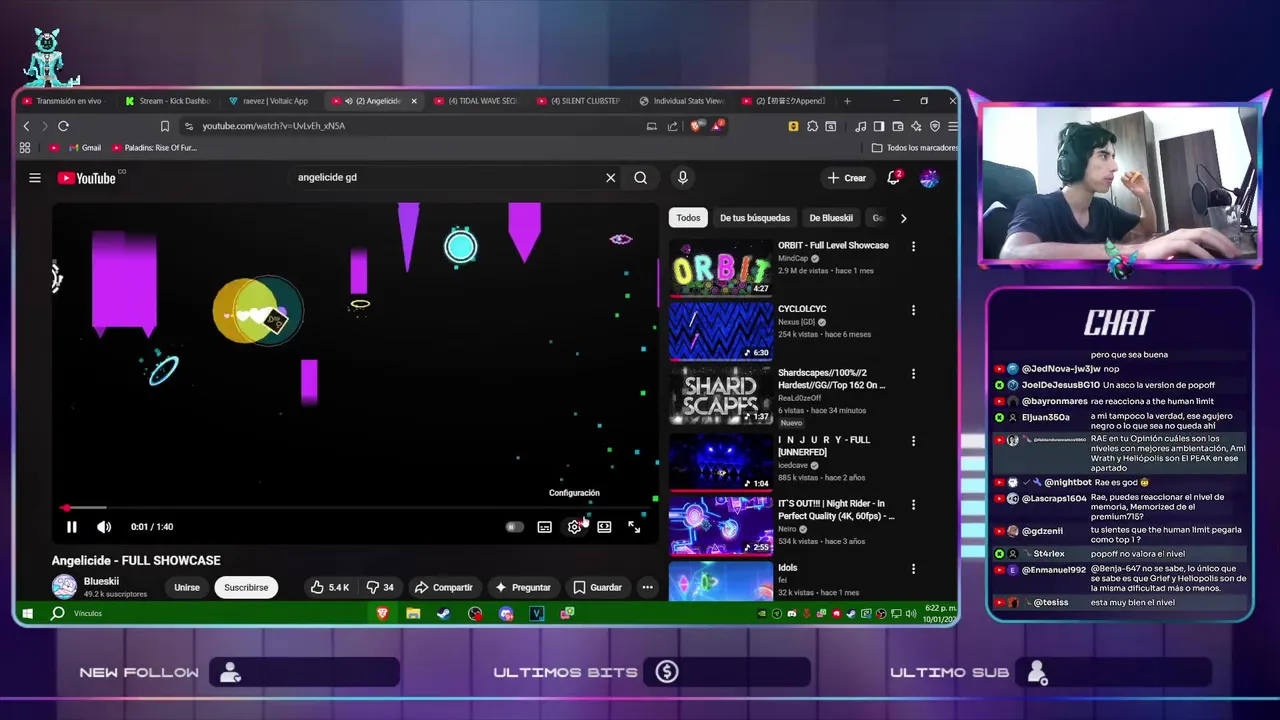The width and height of the screenshot is (1280, 720).
Task: Go to YouTube home via logo
Action: coord(87,178)
